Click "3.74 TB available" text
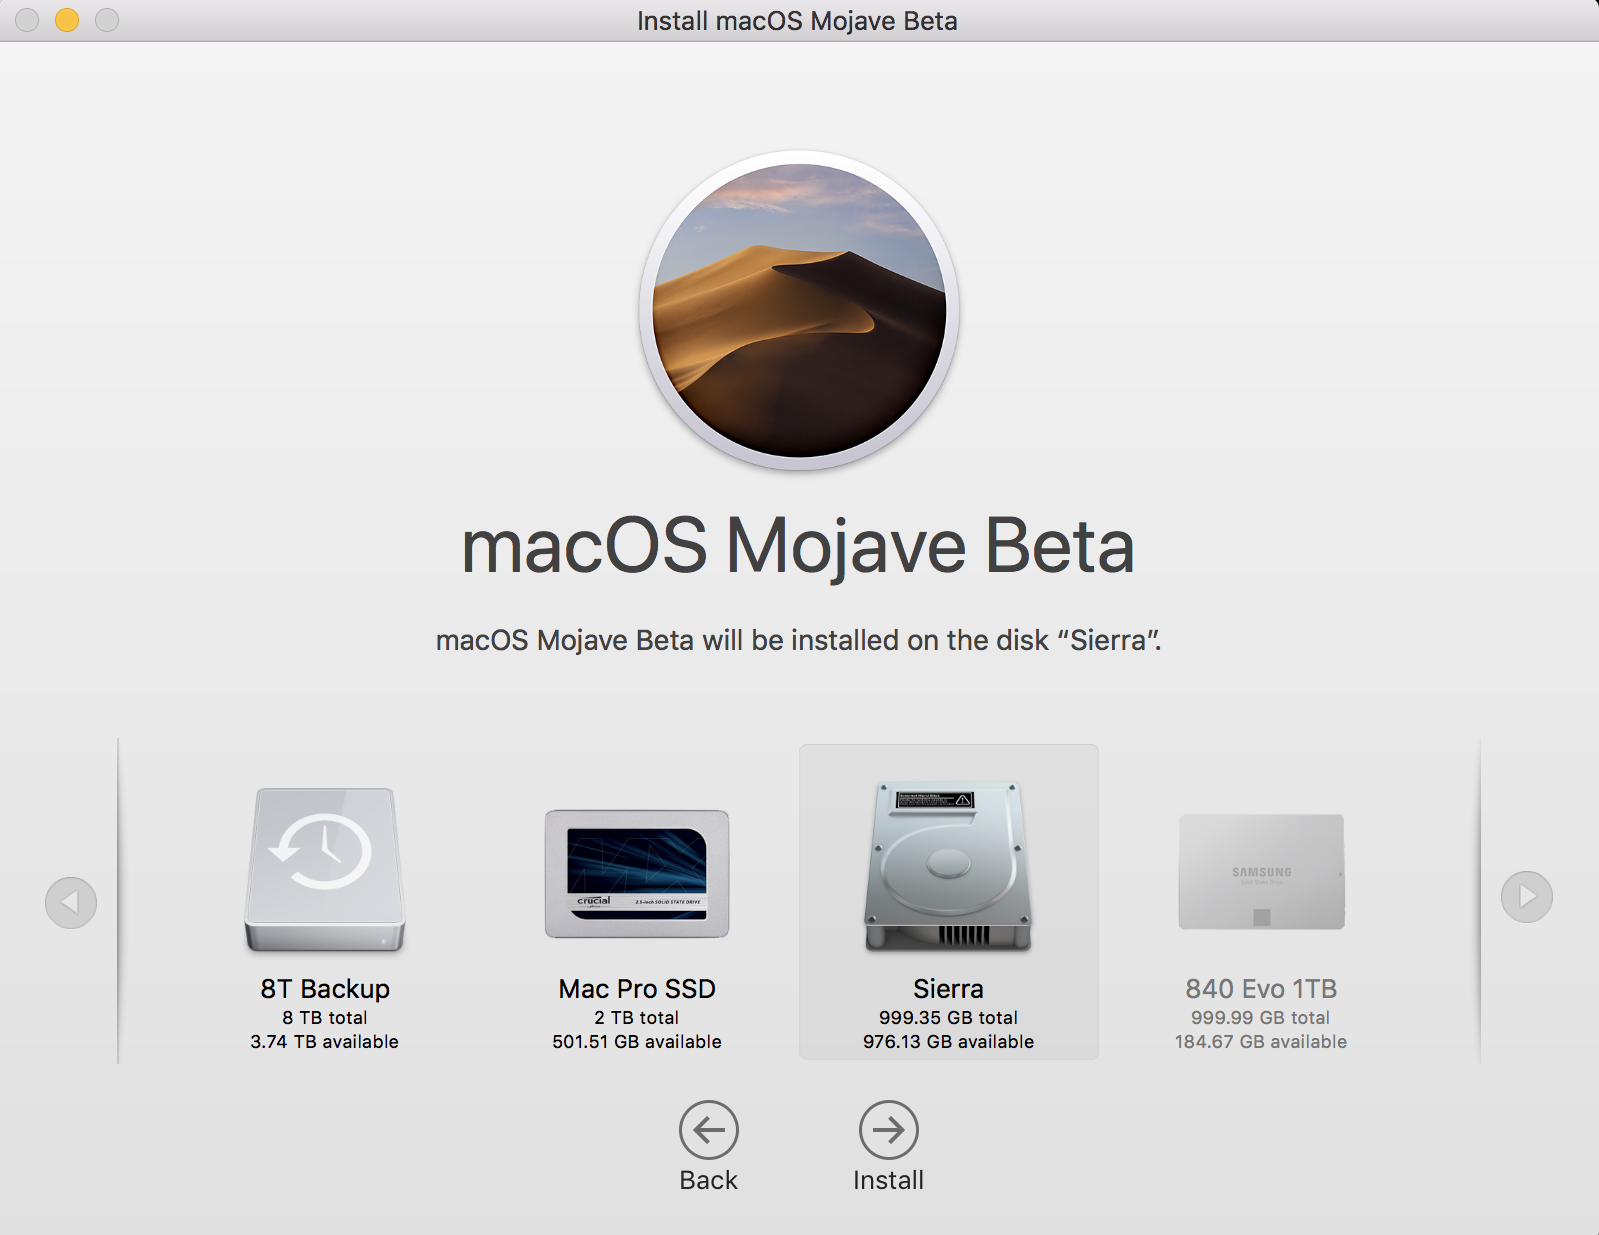Screen dimensions: 1599x1235 tap(325, 1042)
